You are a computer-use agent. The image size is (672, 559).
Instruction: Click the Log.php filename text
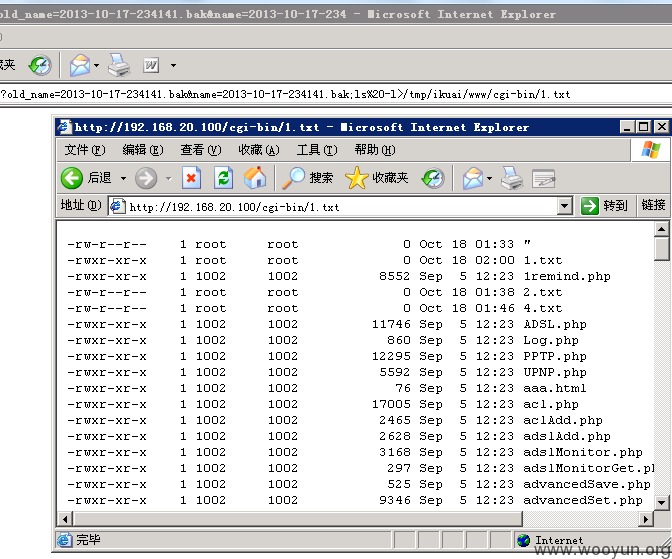pyautogui.click(x=551, y=341)
